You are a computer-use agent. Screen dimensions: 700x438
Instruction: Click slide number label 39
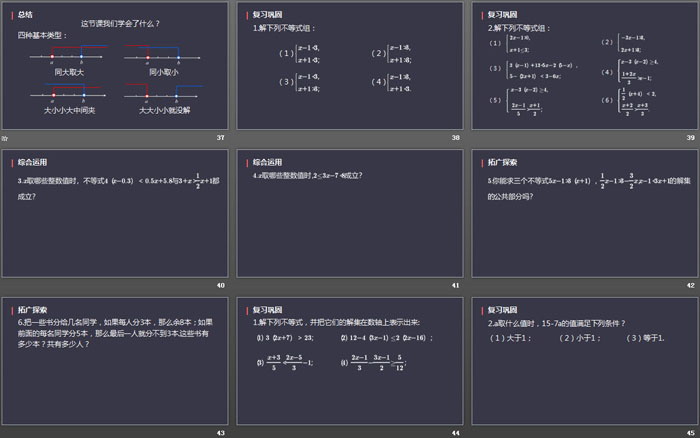(690, 138)
